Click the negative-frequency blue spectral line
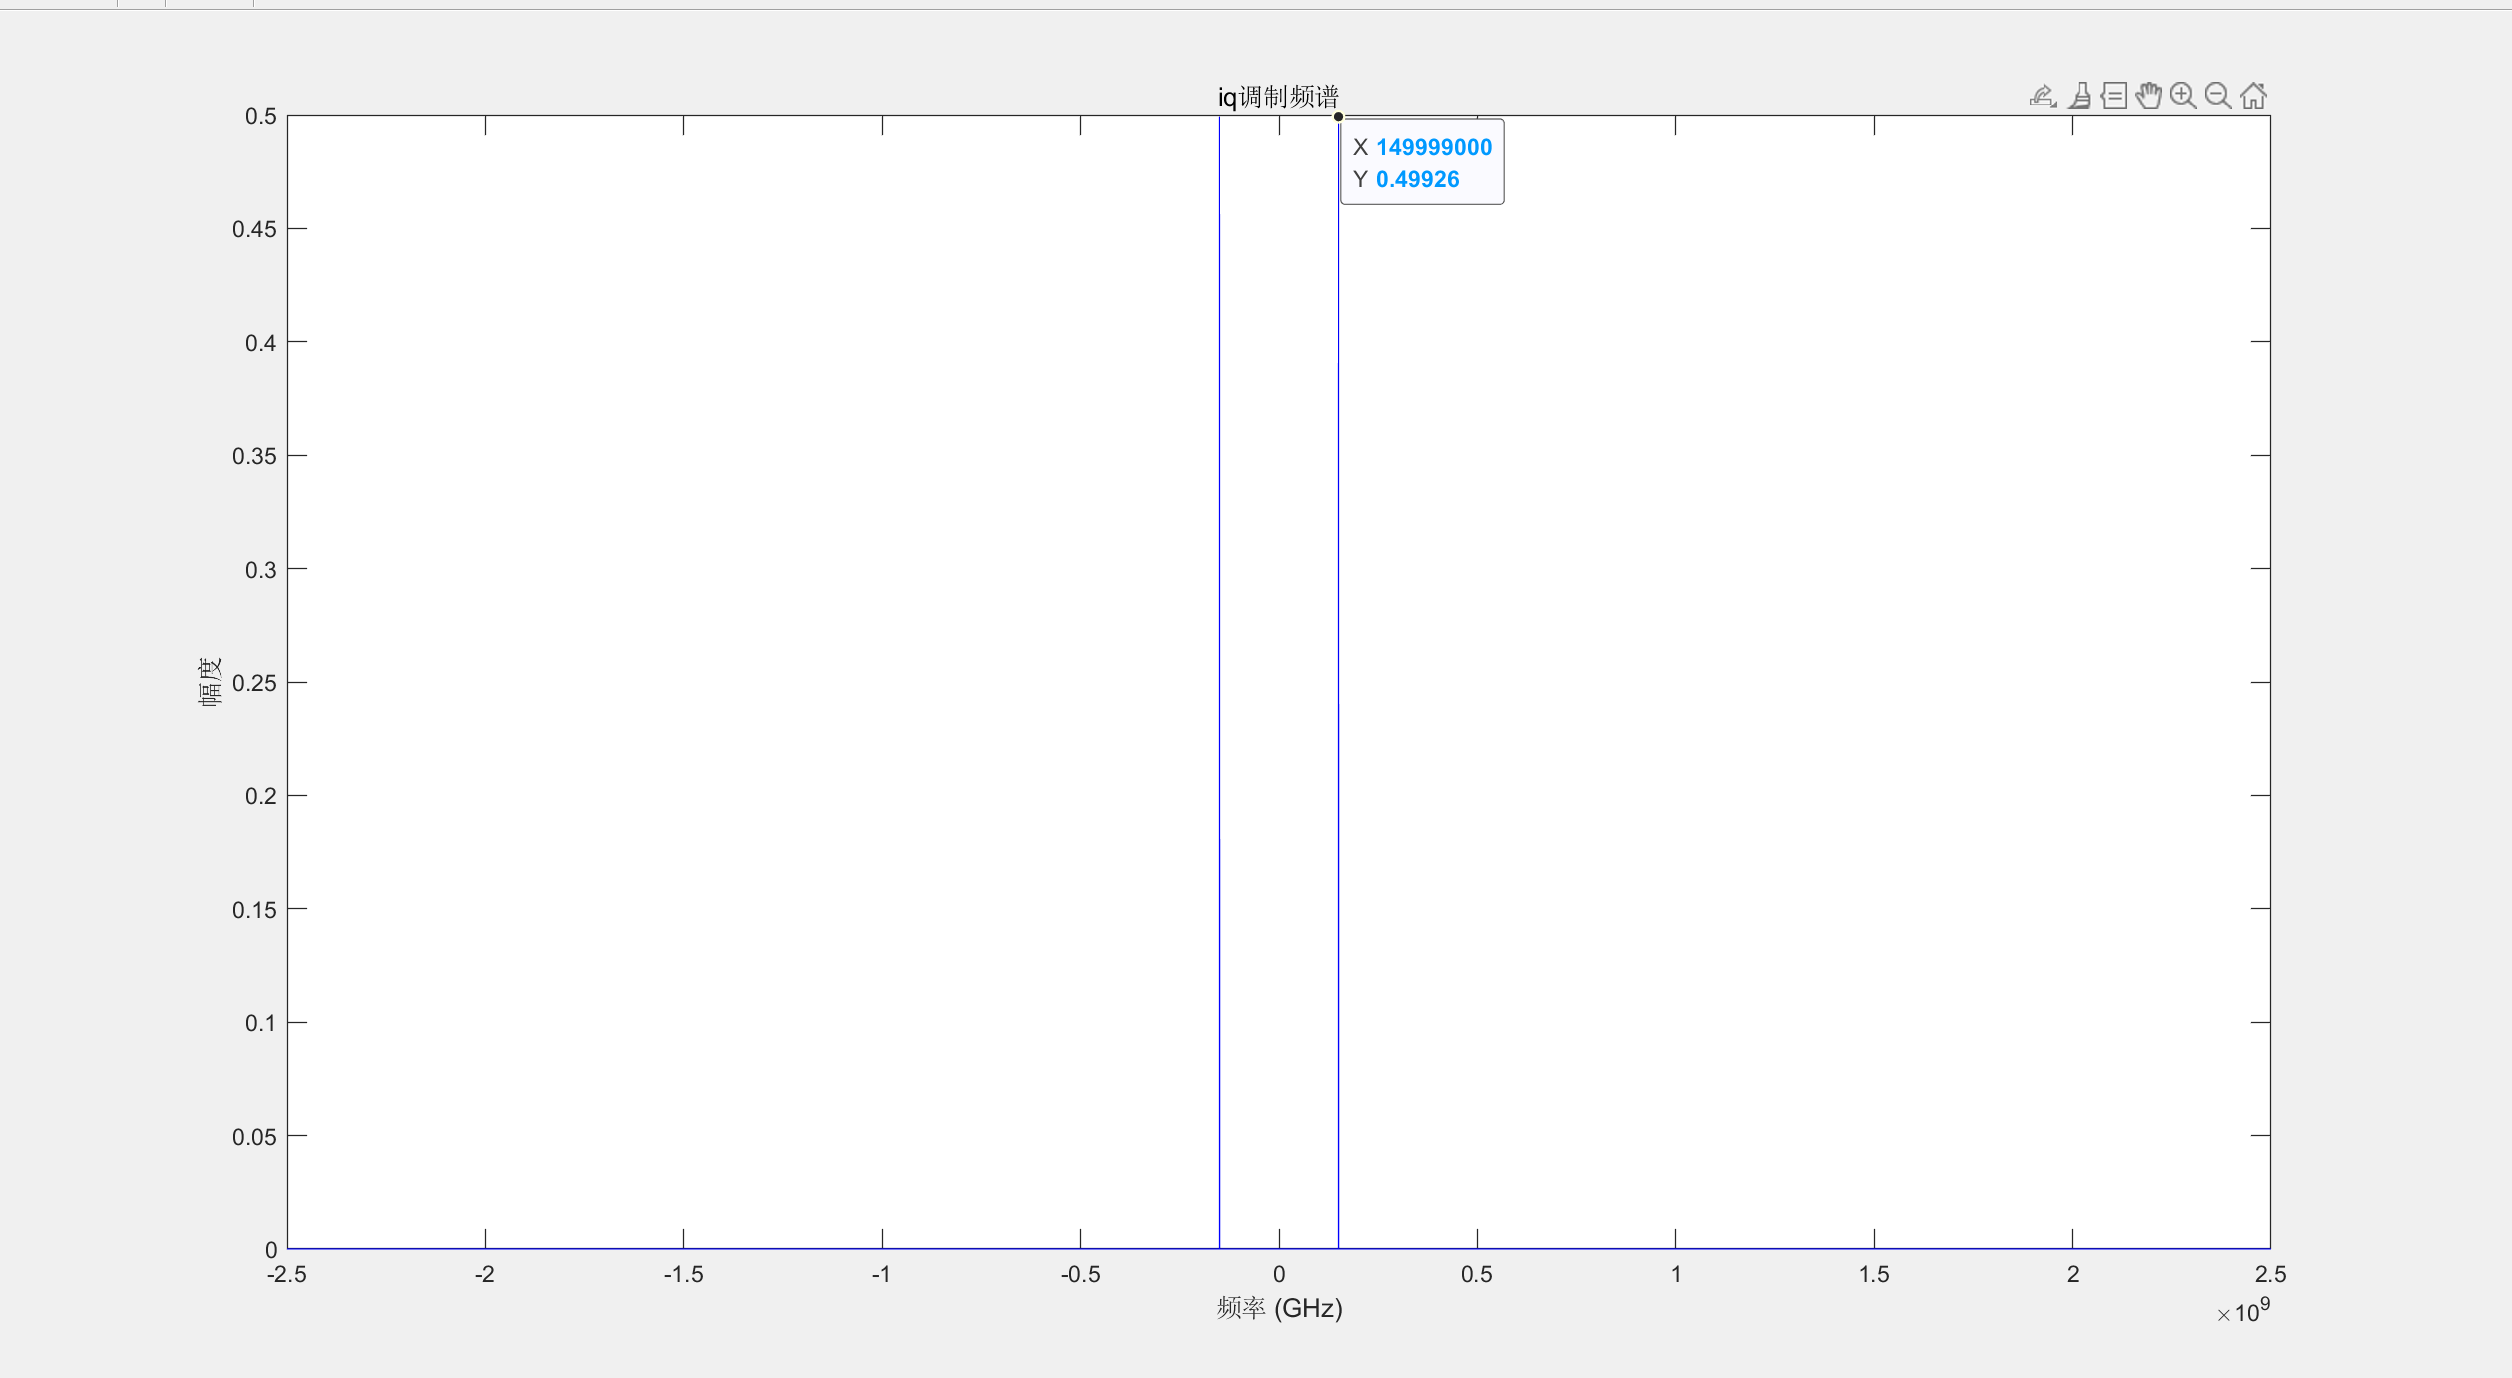Screen dimensions: 2512x1378 click(x=1219, y=682)
